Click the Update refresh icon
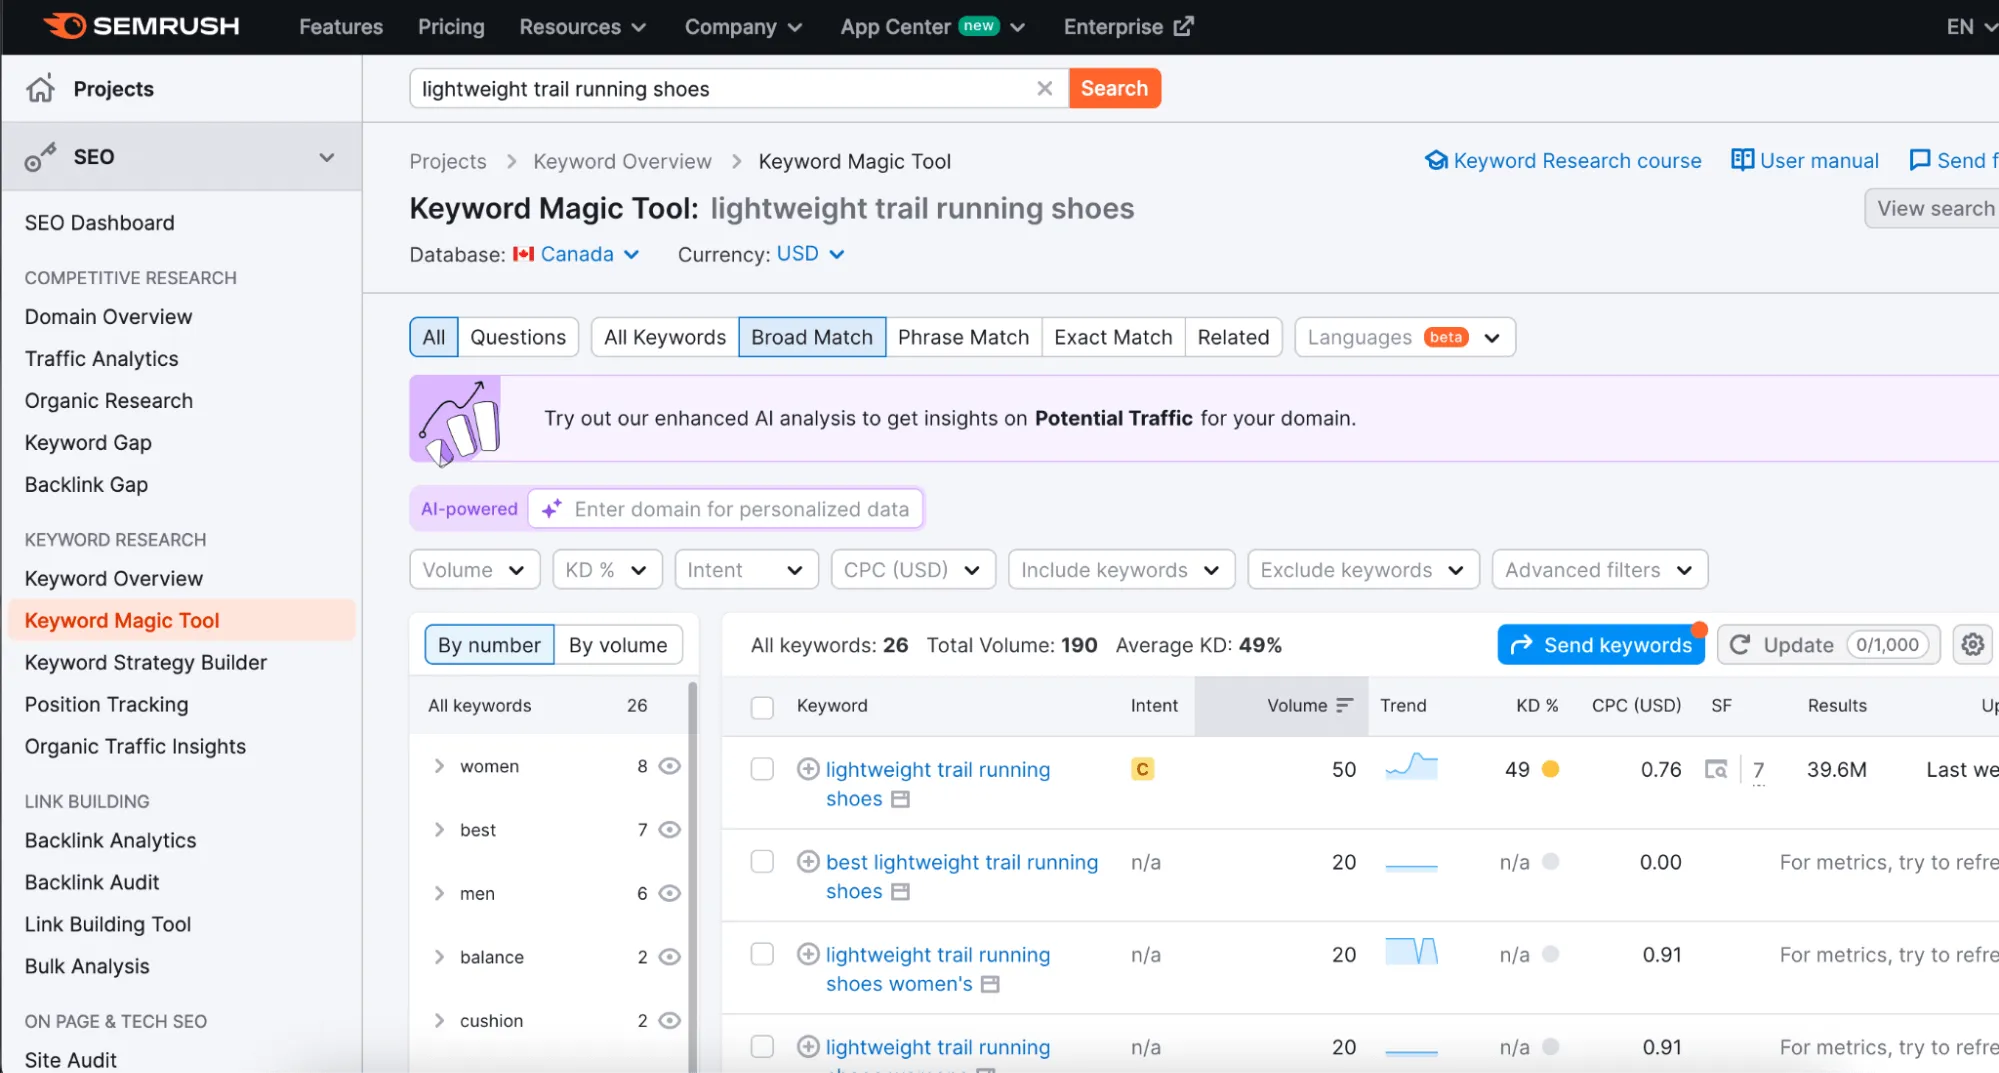The height and width of the screenshot is (1073, 1999). click(x=1741, y=644)
